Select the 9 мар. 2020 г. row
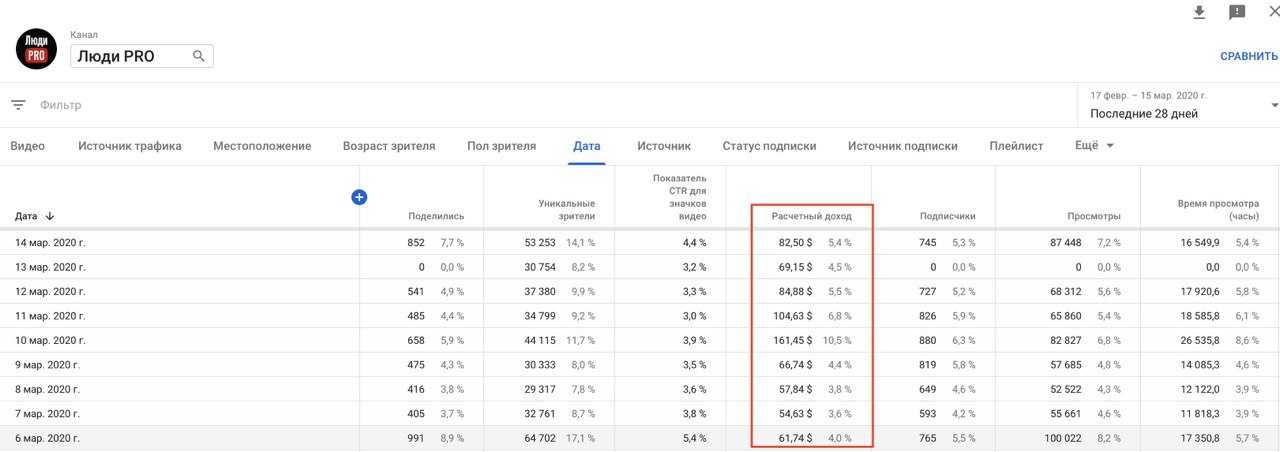 (640, 365)
